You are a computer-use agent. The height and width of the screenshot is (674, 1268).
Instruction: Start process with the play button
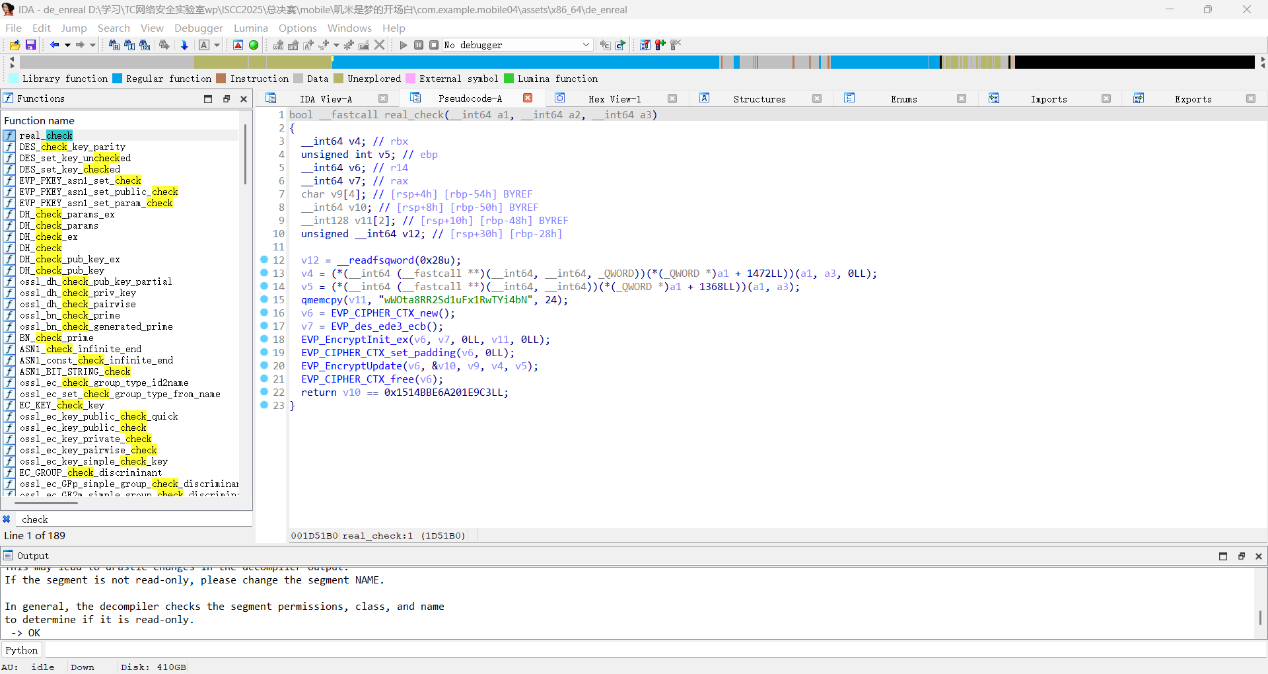pyautogui.click(x=403, y=45)
